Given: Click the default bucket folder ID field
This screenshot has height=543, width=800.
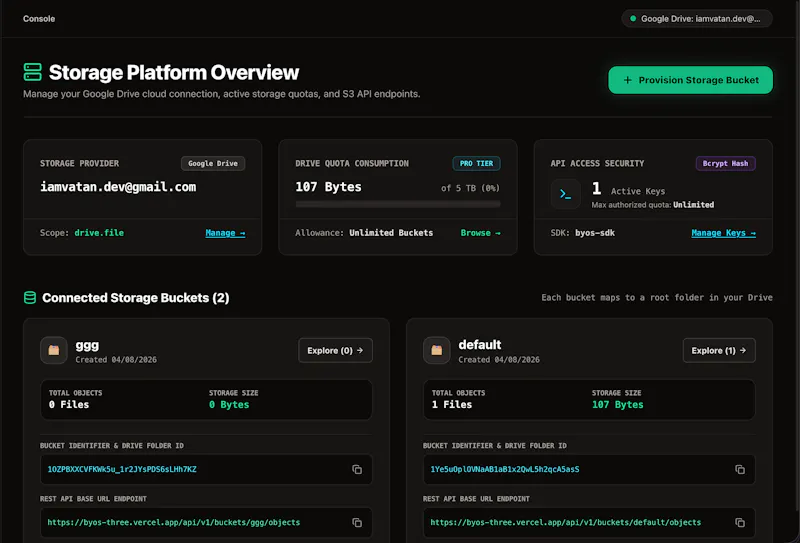Looking at the screenshot, I should (x=589, y=470).
